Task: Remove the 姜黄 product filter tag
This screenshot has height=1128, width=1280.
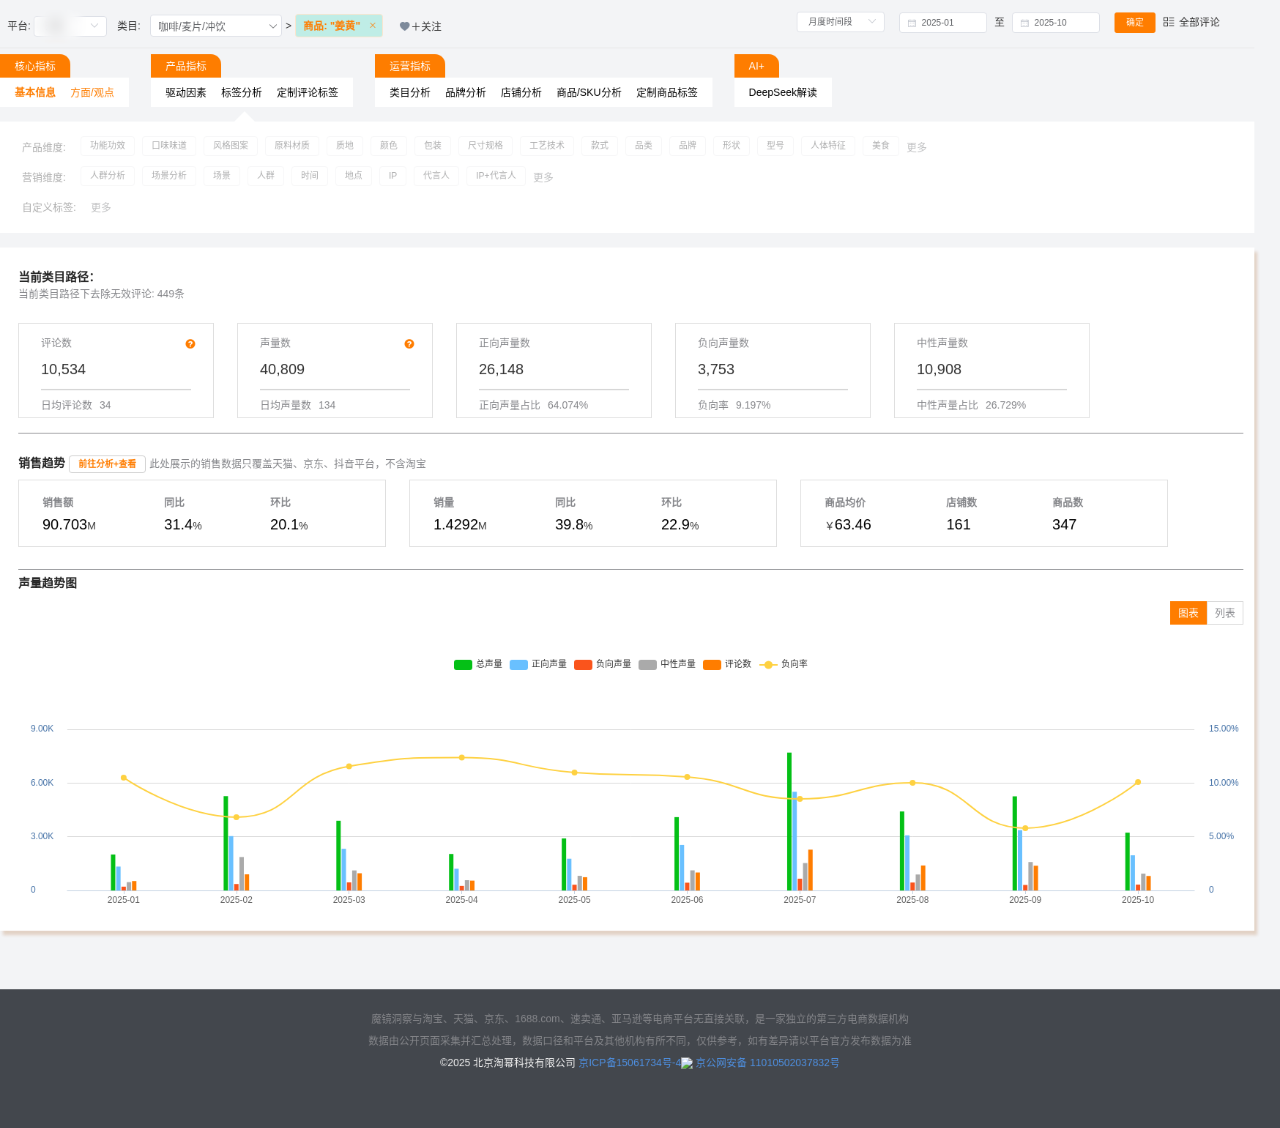Action: point(373,26)
